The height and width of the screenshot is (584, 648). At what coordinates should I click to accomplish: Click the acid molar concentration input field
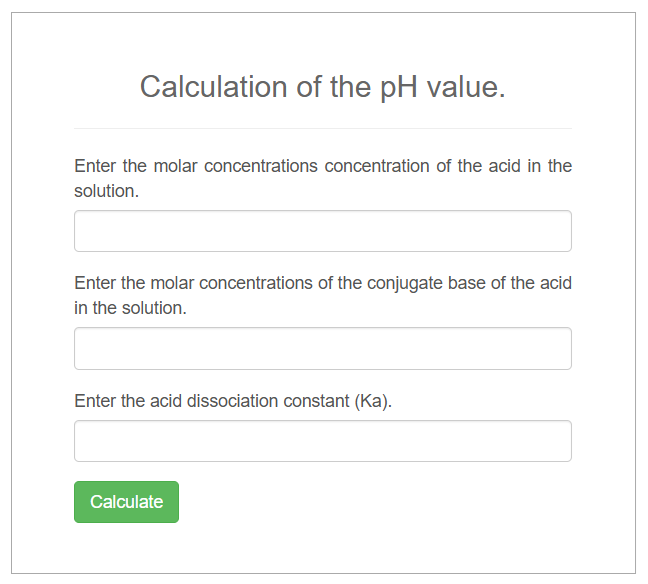322,231
